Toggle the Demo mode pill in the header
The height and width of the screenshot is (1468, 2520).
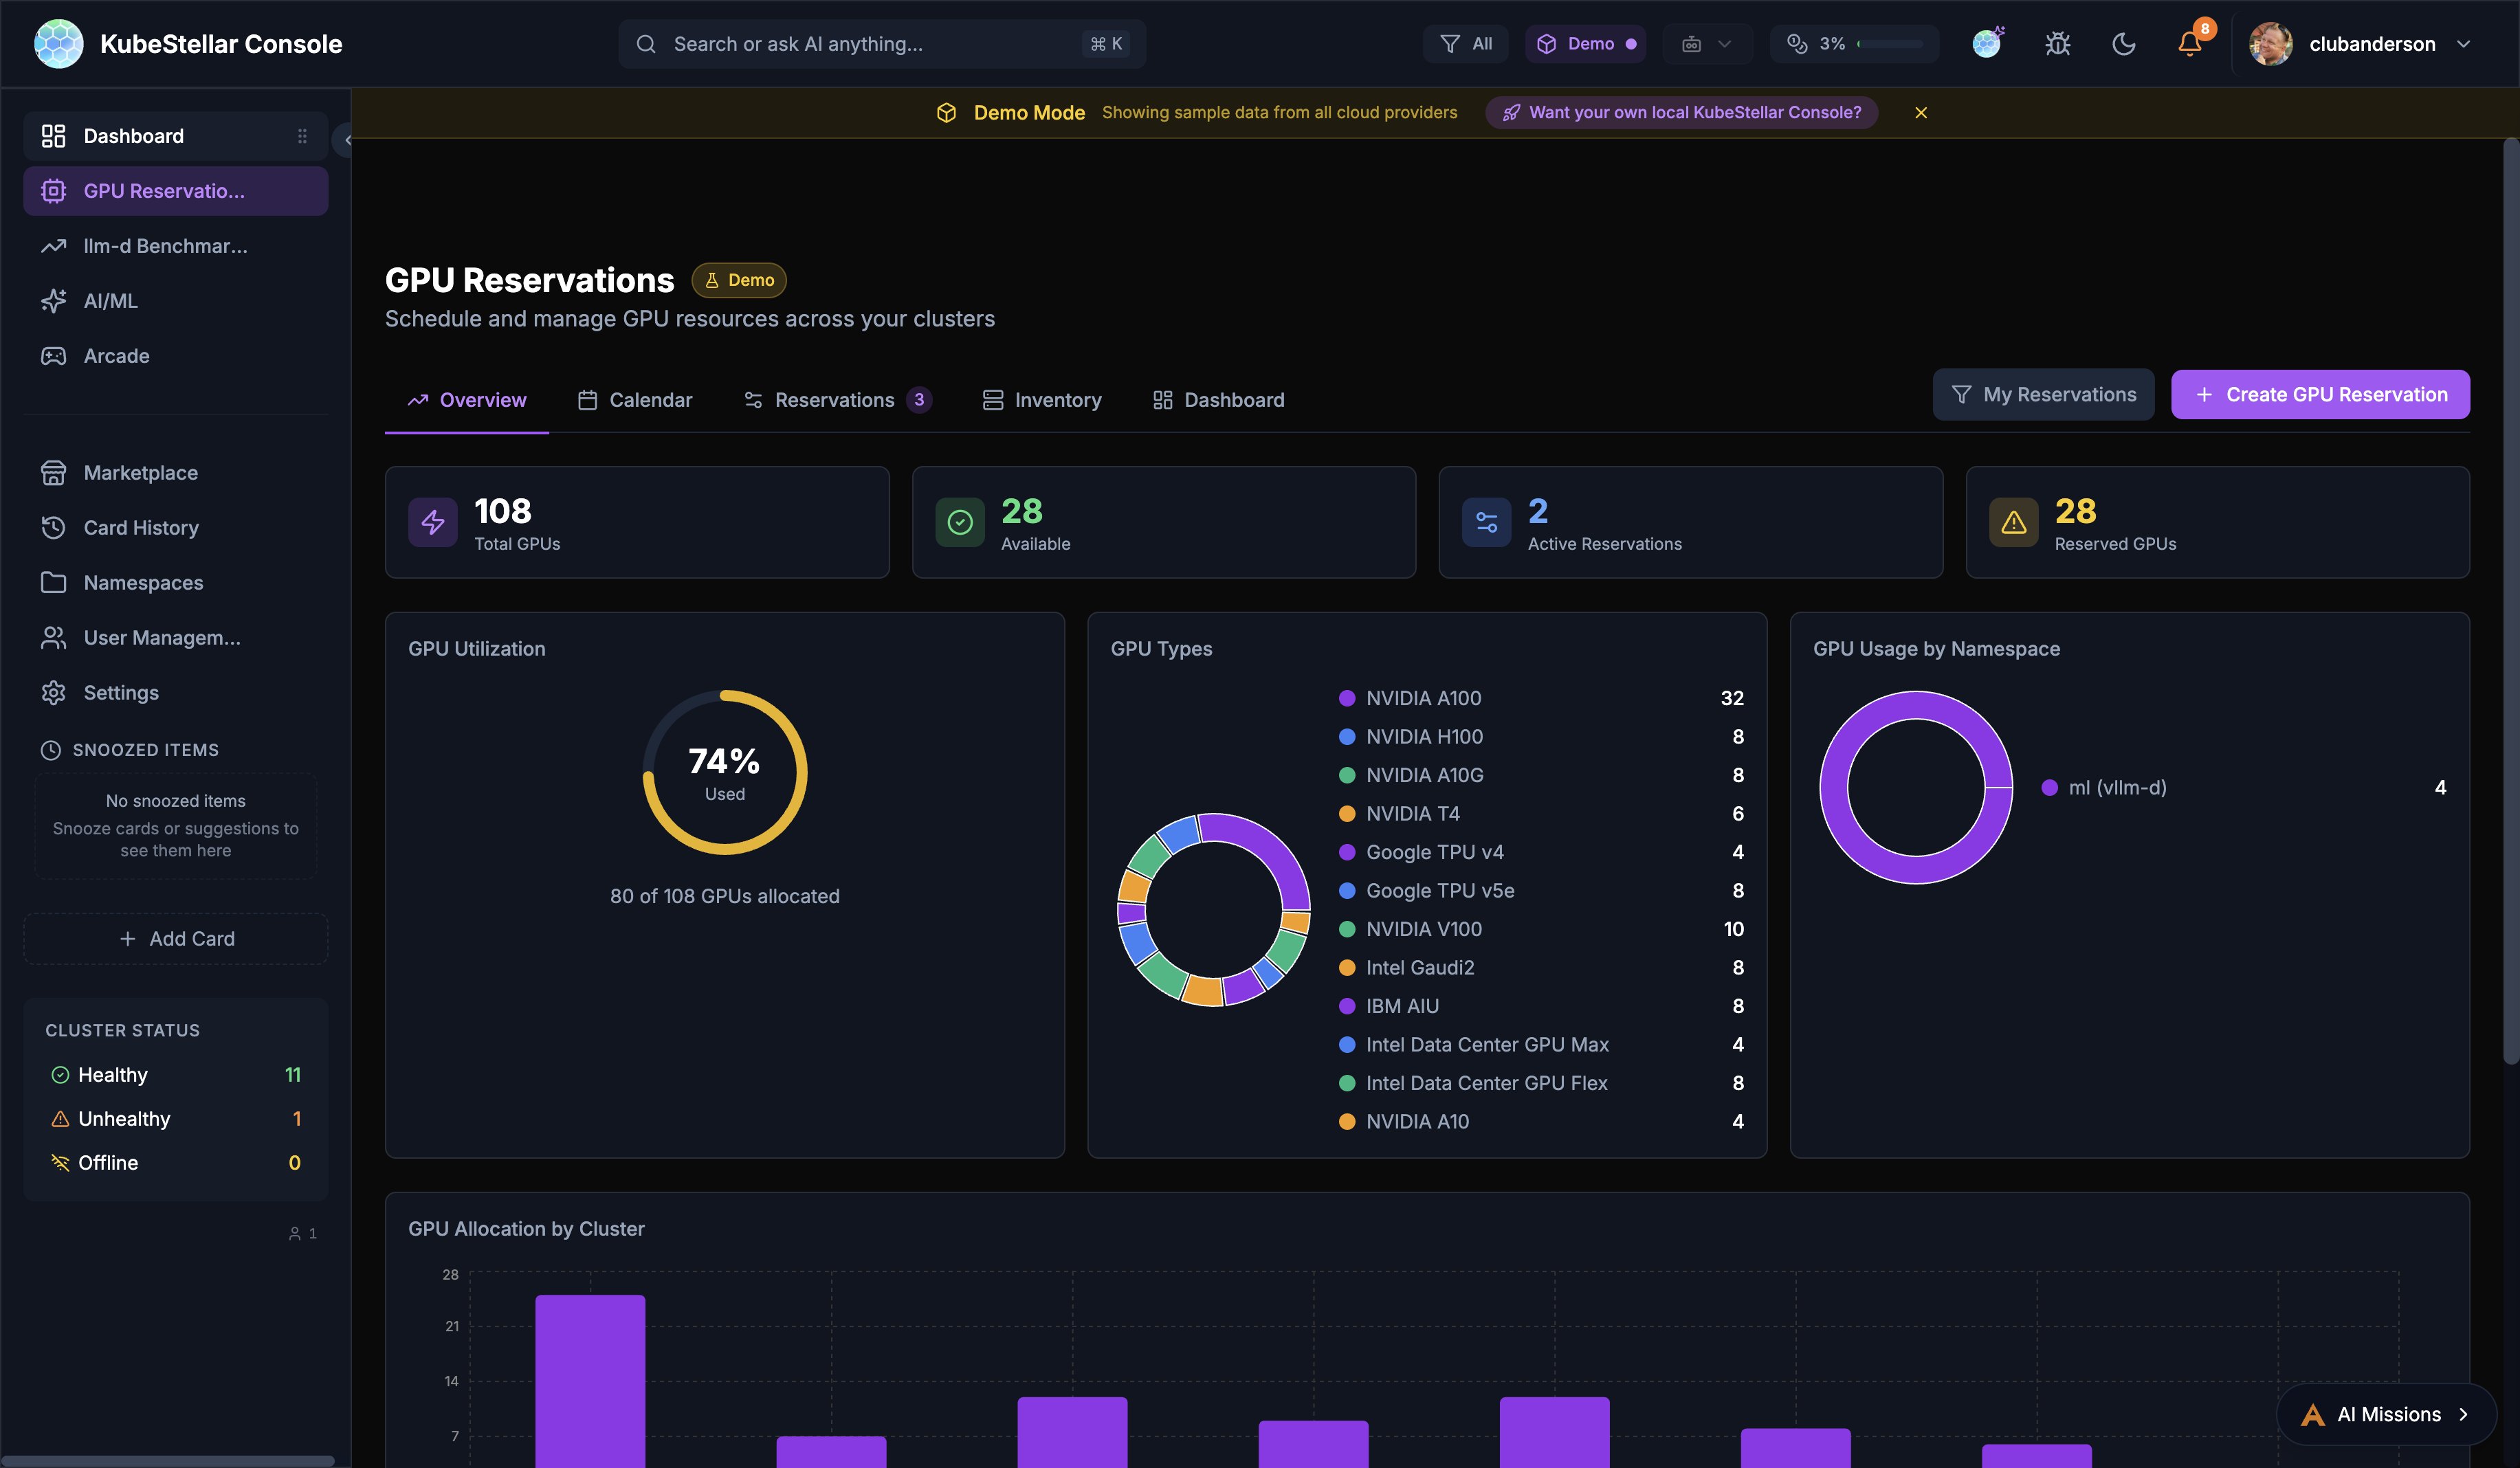pos(1586,43)
